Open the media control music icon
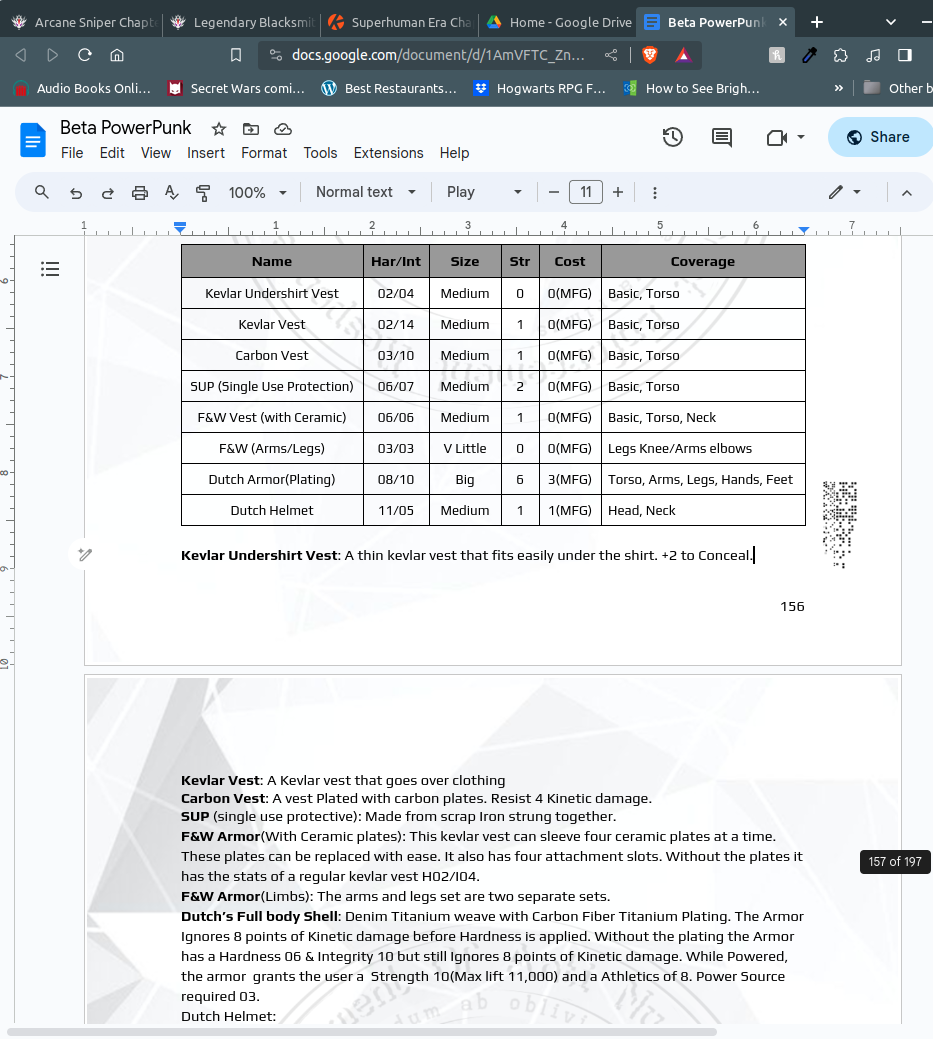Image resolution: width=933 pixels, height=1039 pixels. (873, 55)
